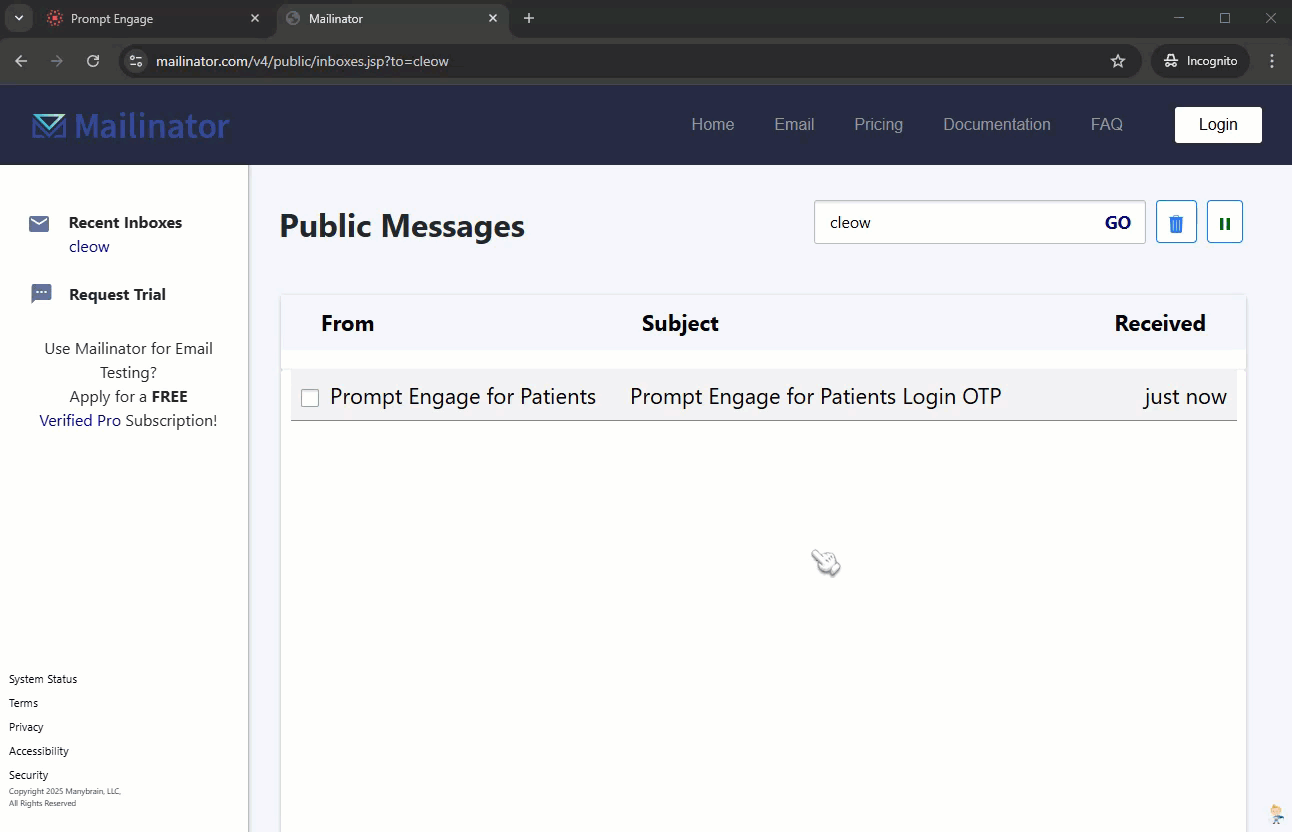Click the support mascot icon at bottom right
The height and width of the screenshot is (832, 1292).
1276,813
